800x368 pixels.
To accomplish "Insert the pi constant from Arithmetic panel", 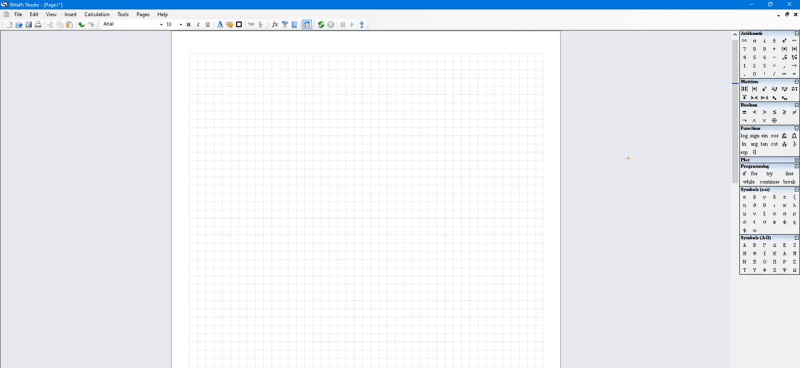I will (x=754, y=41).
